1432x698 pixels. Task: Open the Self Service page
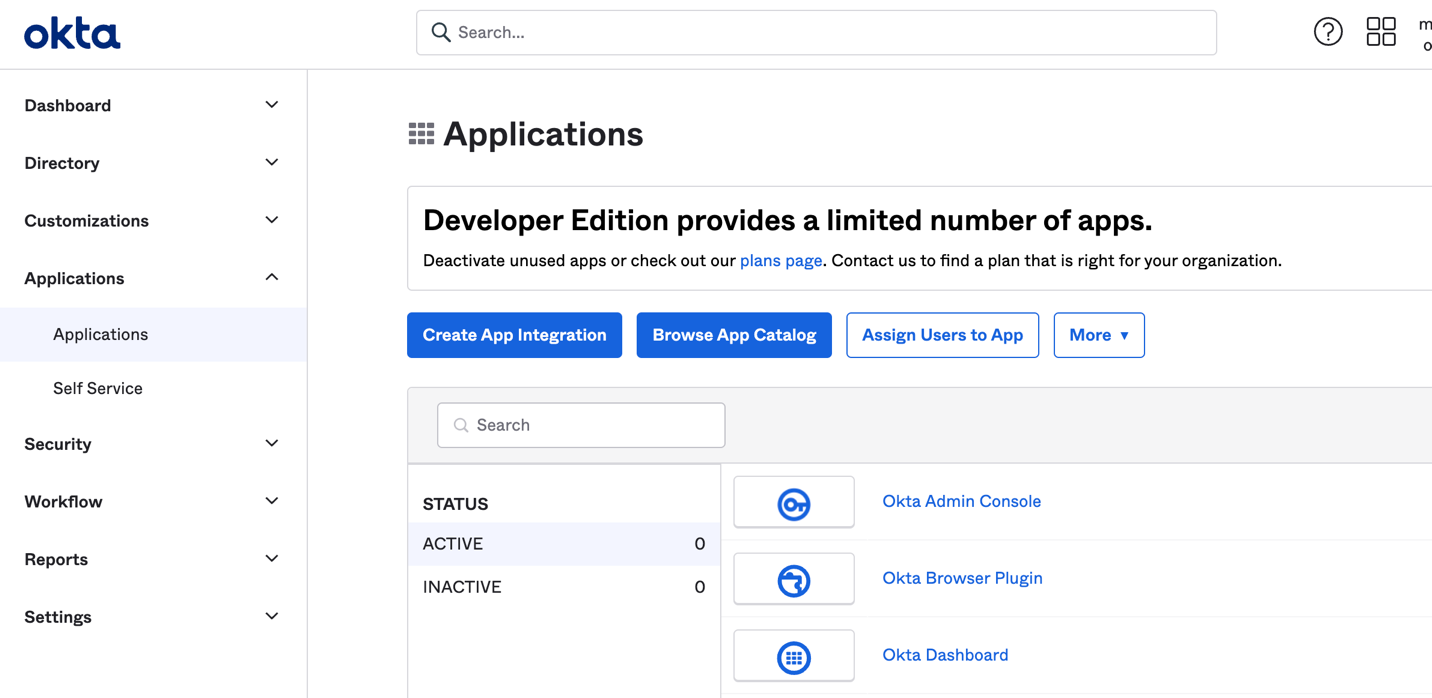[97, 388]
